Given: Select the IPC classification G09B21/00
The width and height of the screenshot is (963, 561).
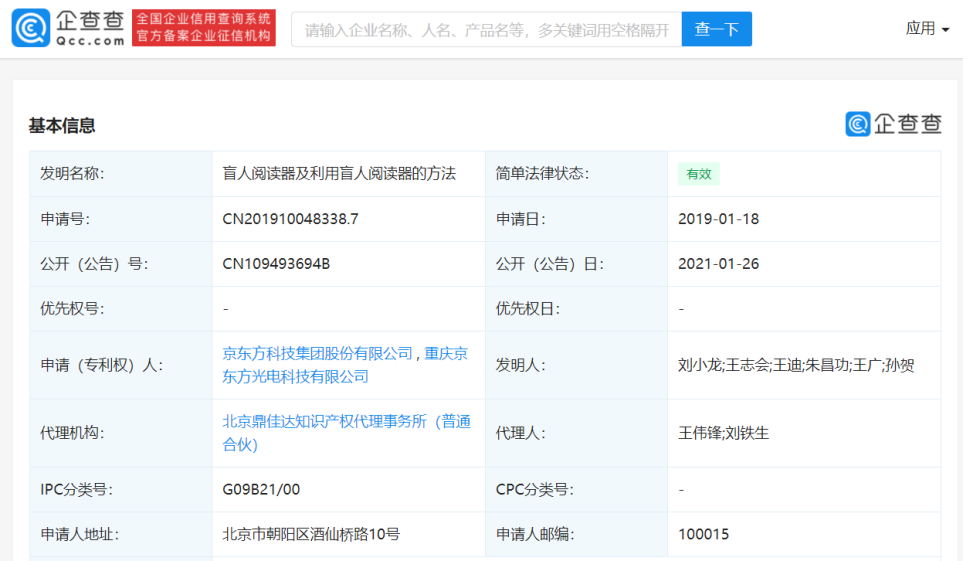Looking at the screenshot, I should (x=261, y=489).
